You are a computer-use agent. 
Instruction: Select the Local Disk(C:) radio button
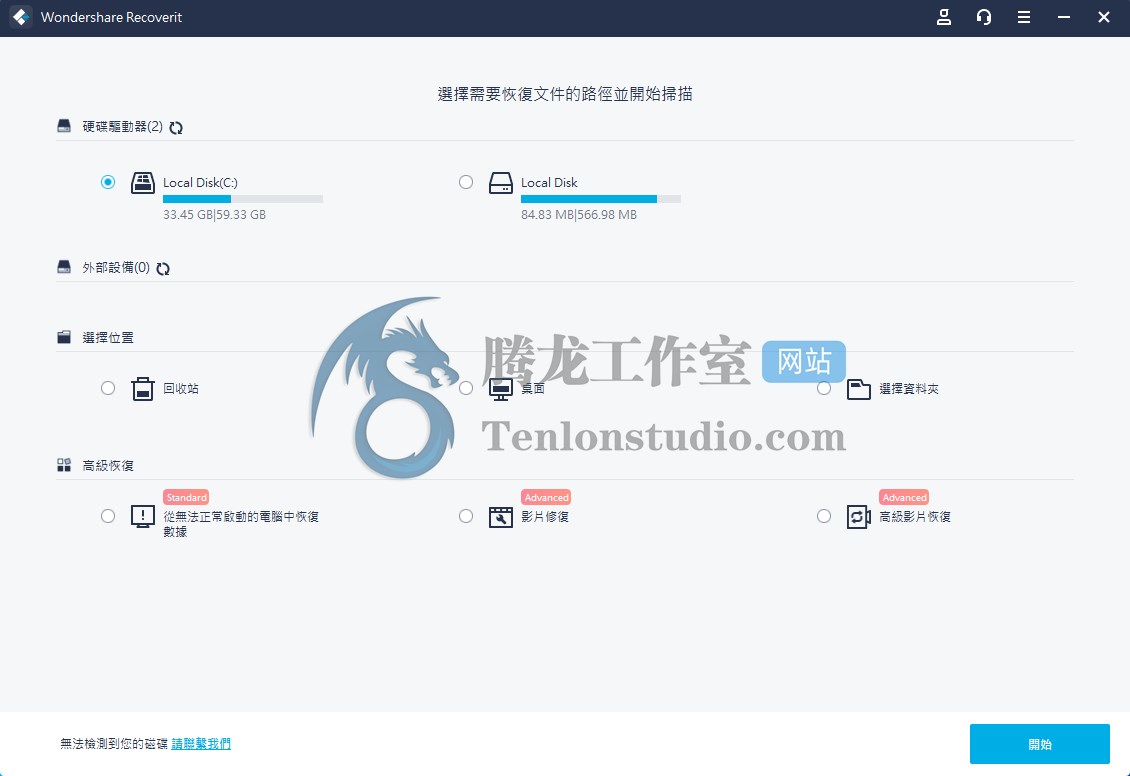click(x=108, y=182)
